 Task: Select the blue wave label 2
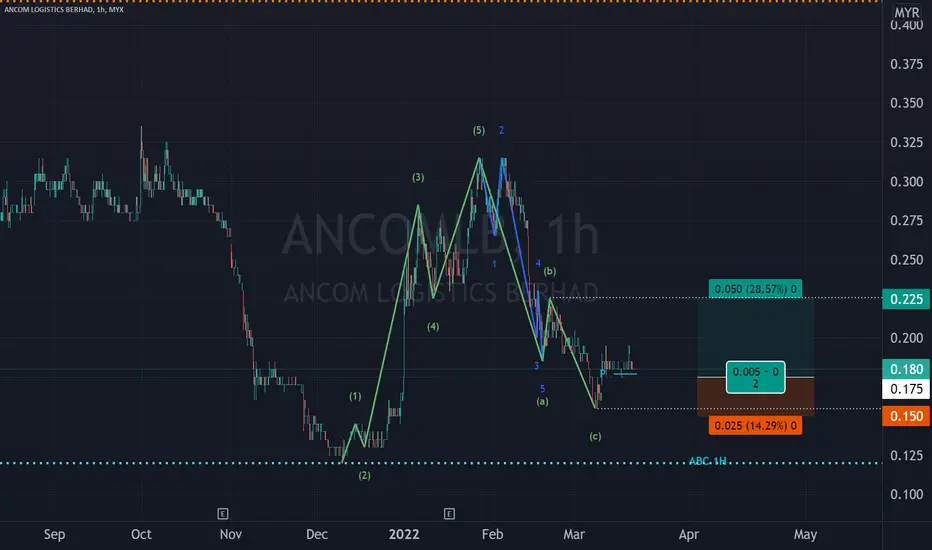click(502, 130)
